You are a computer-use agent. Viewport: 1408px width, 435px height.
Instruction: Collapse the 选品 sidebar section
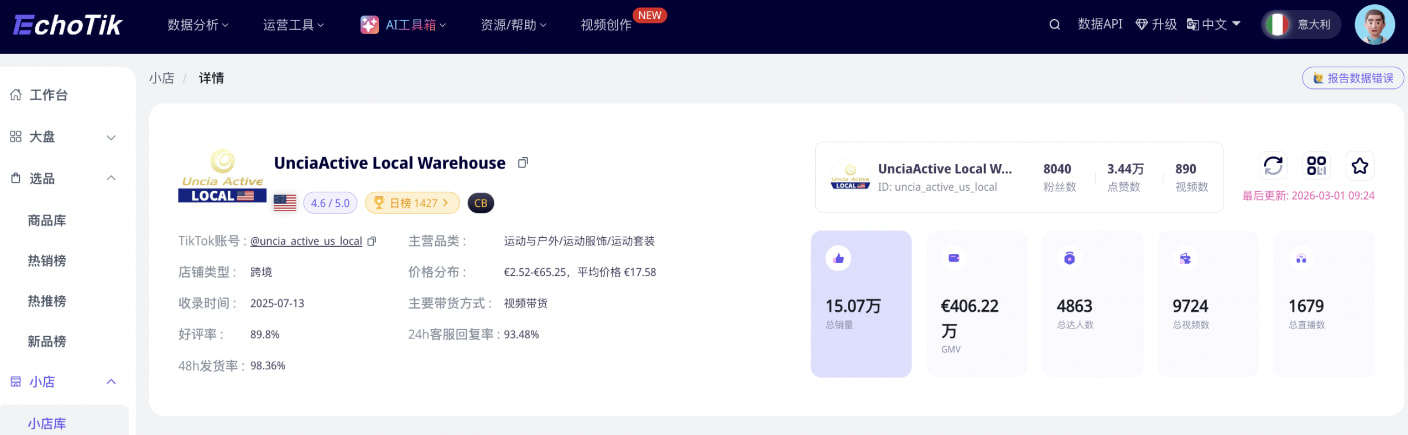[x=111, y=178]
